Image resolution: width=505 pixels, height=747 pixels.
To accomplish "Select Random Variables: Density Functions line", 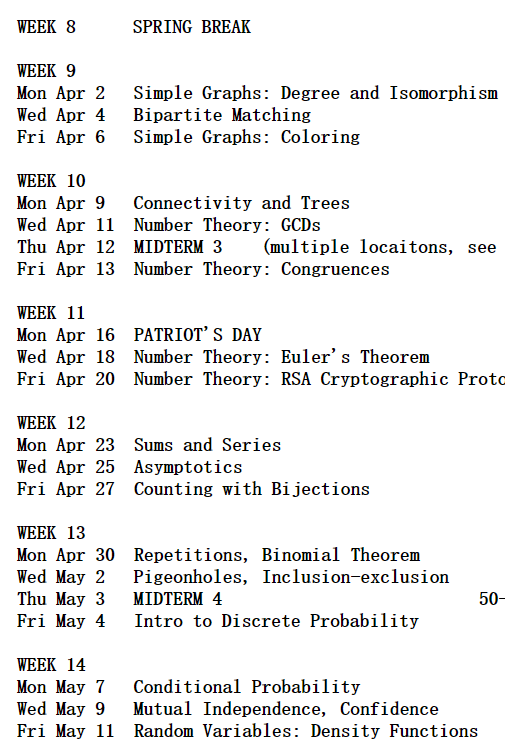I will (306, 731).
